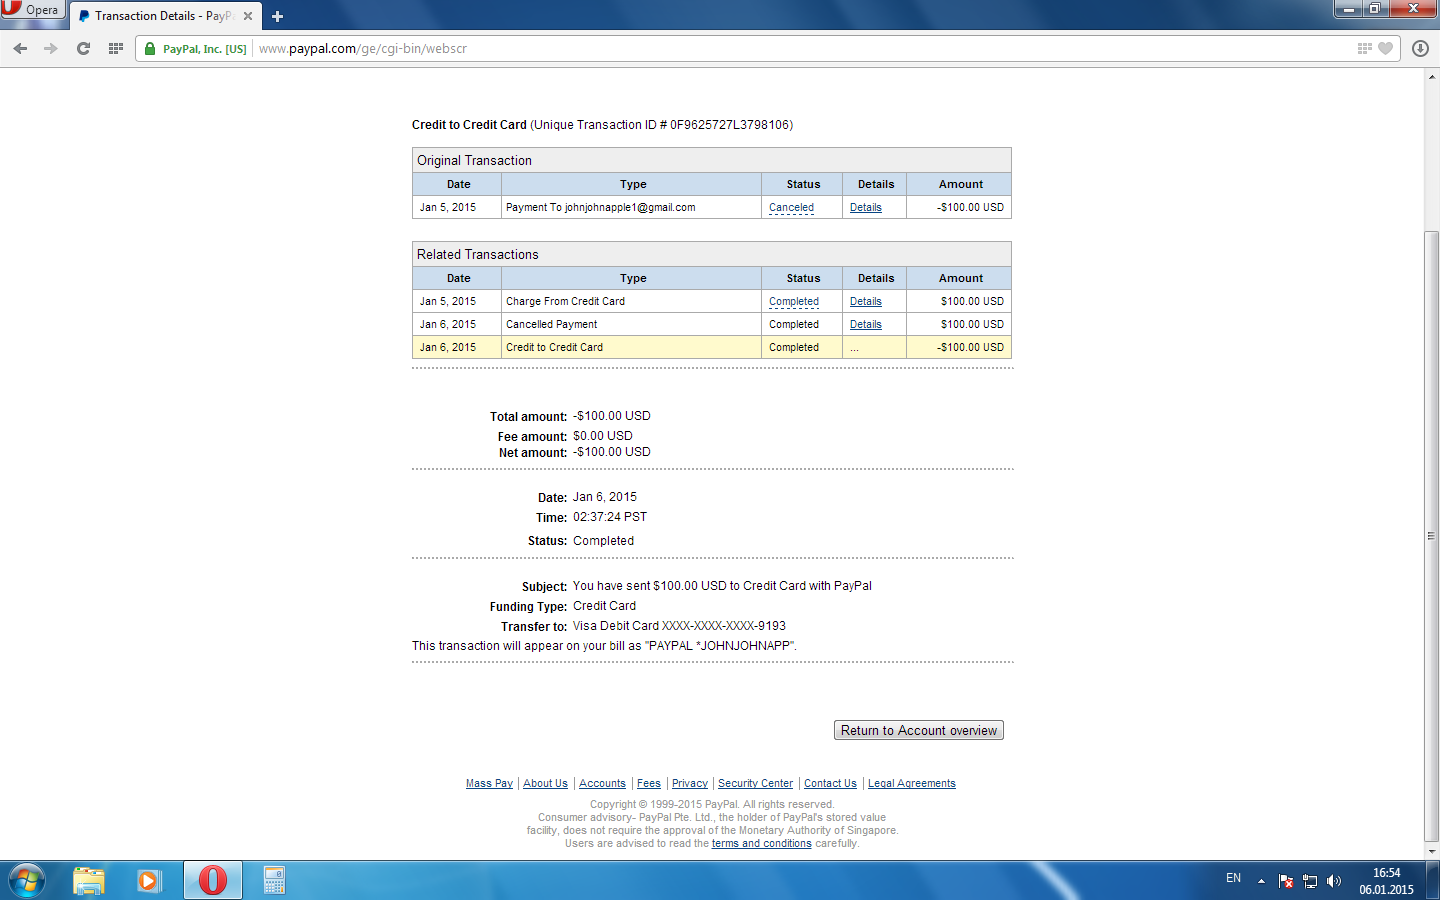Click the Total amount value -$100.00 USD
Screen dimensions: 1440x900
612,416
